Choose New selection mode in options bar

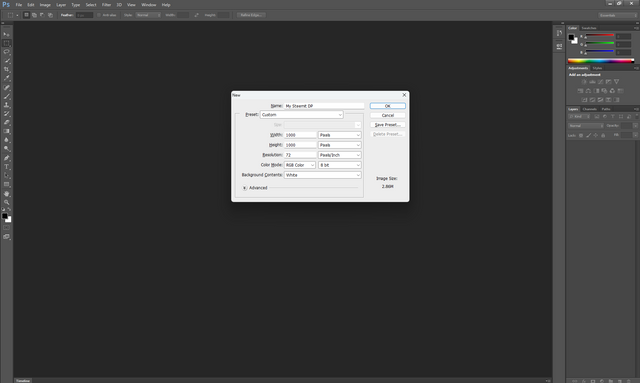pyautogui.click(x=26, y=15)
